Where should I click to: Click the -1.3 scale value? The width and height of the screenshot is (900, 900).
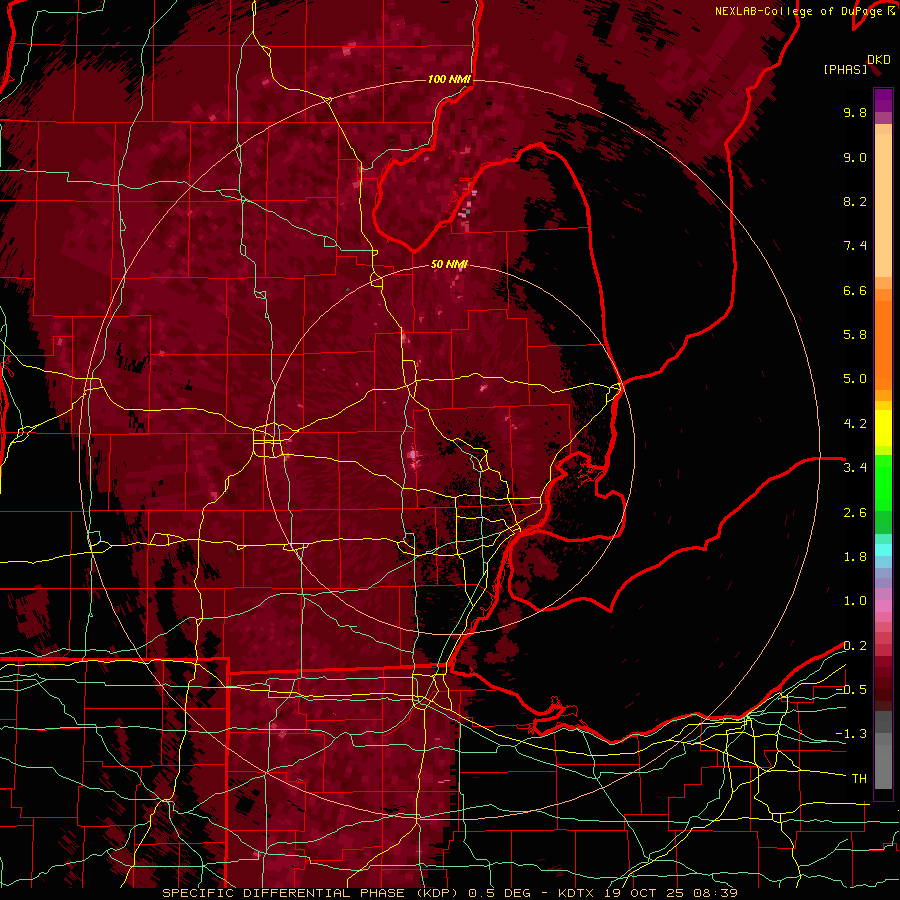click(851, 734)
